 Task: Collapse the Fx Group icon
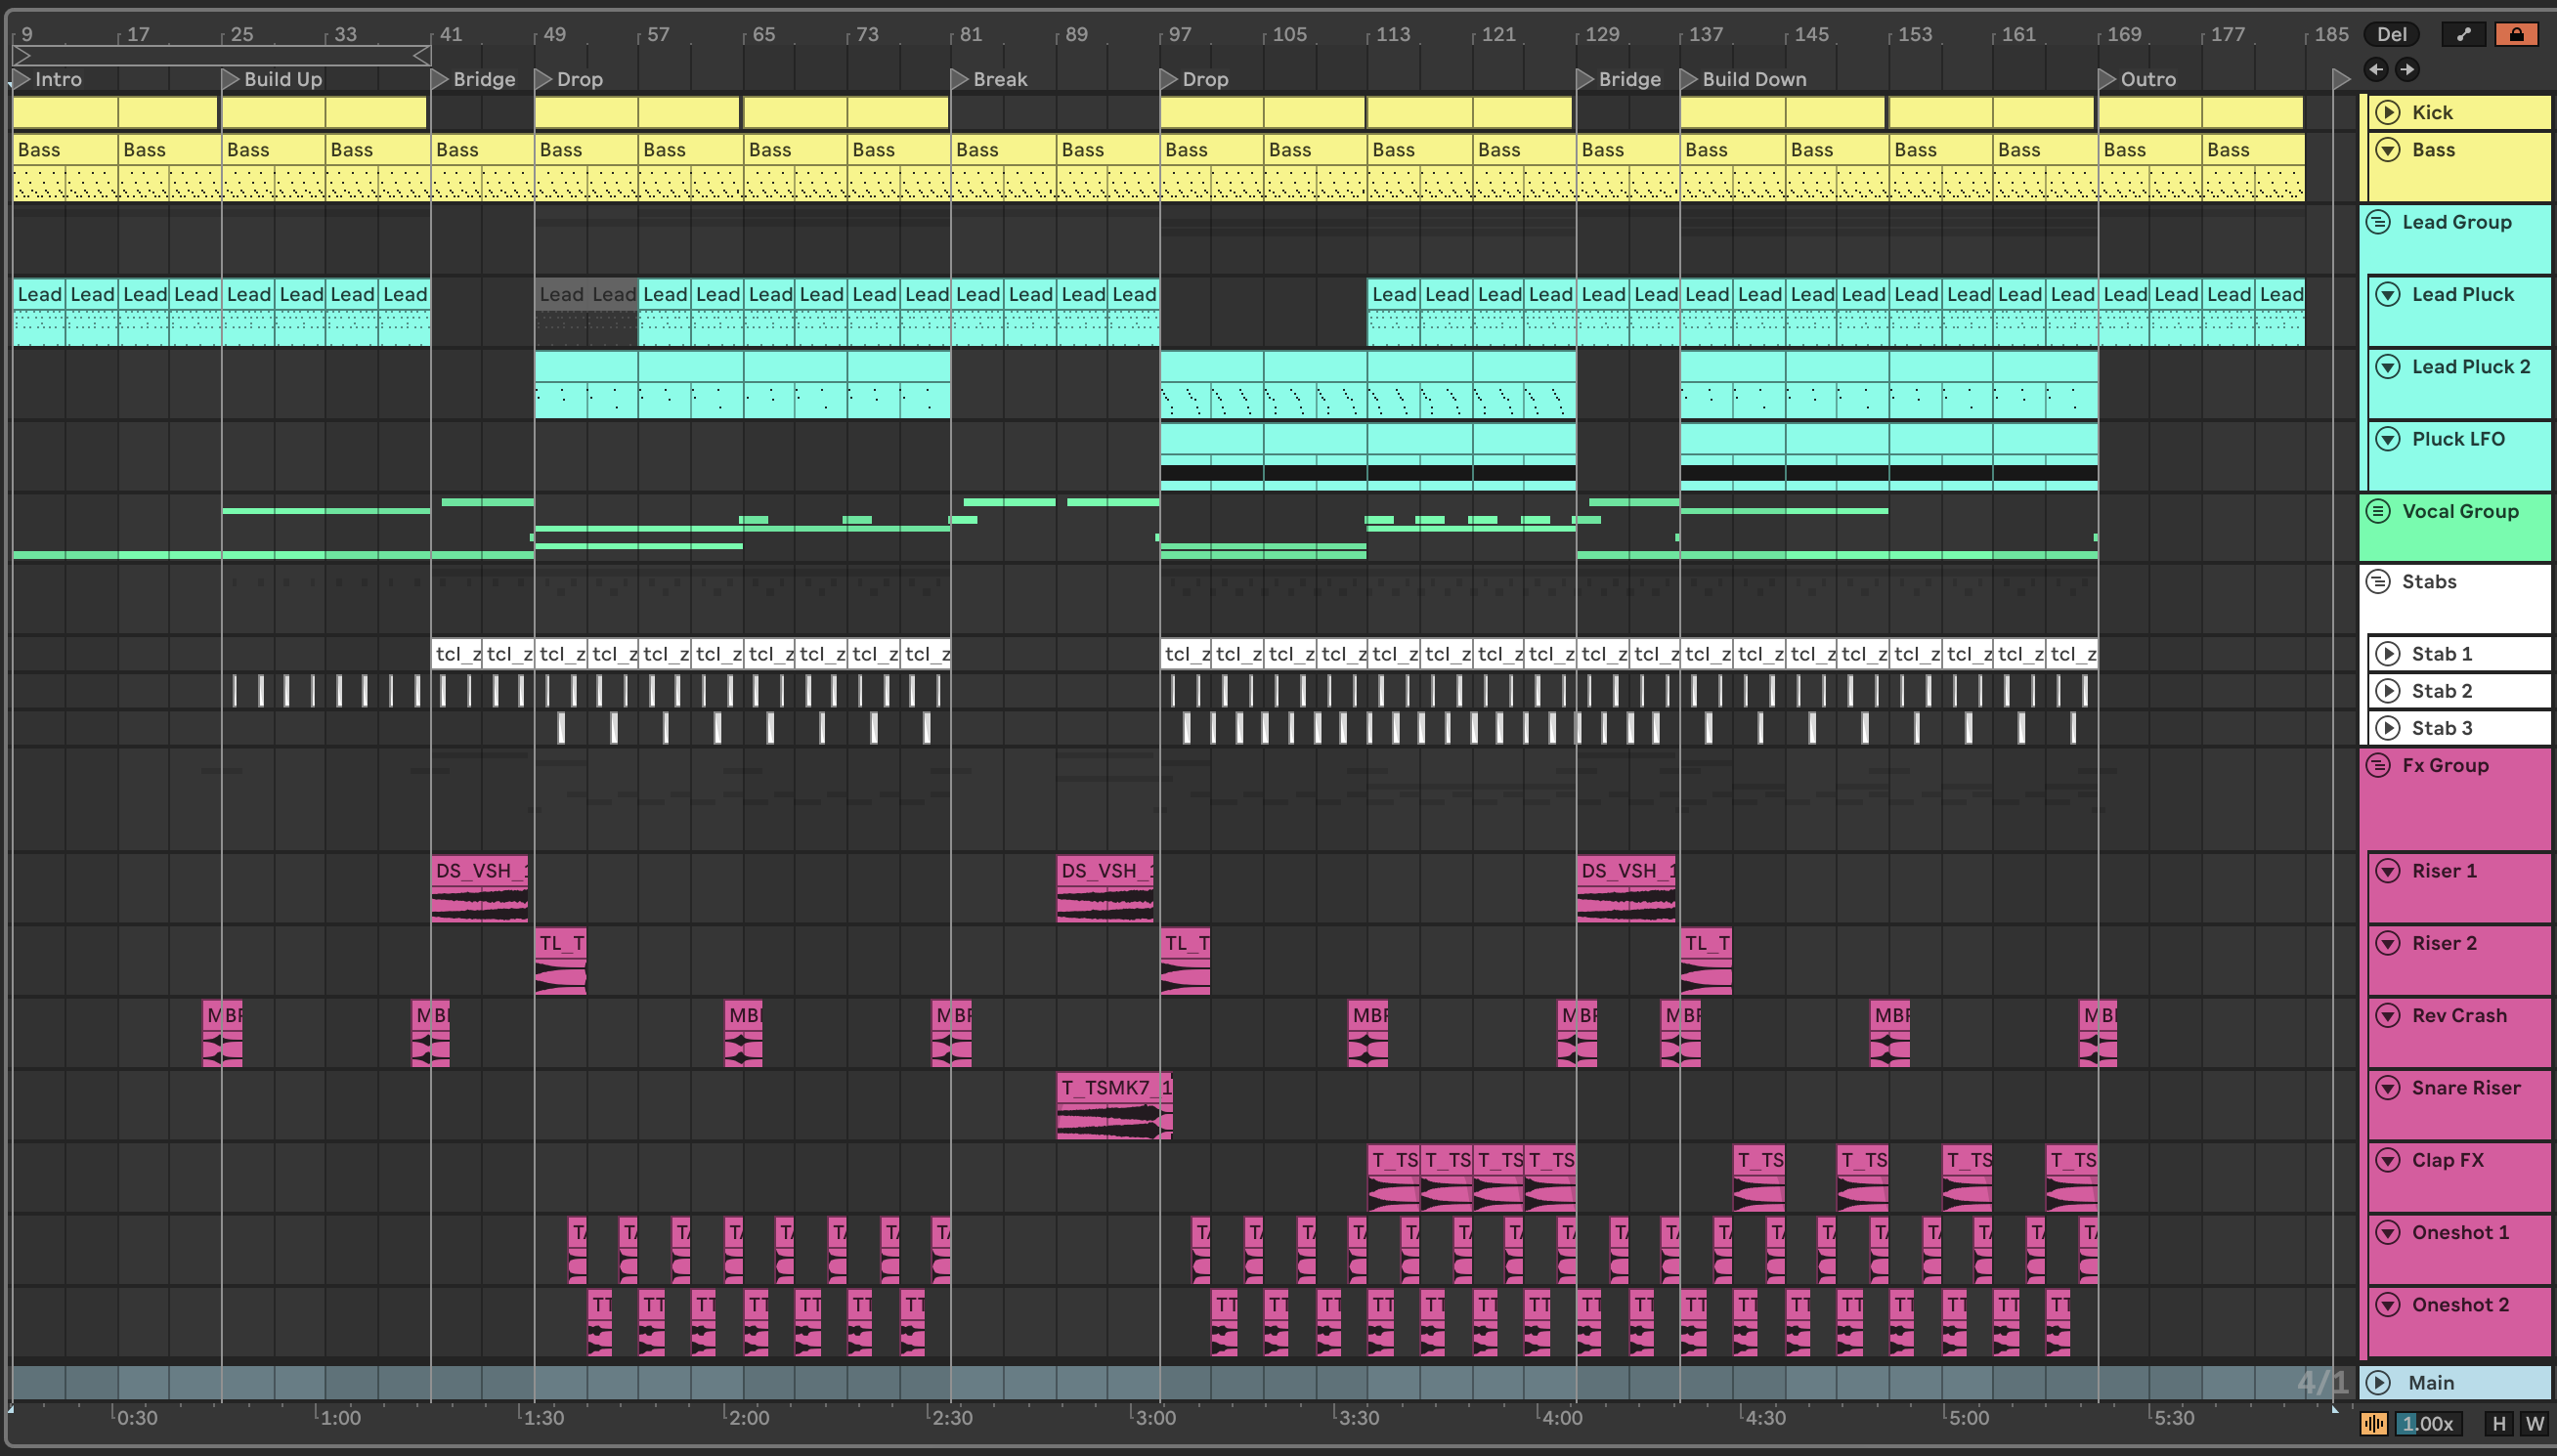(x=2379, y=765)
